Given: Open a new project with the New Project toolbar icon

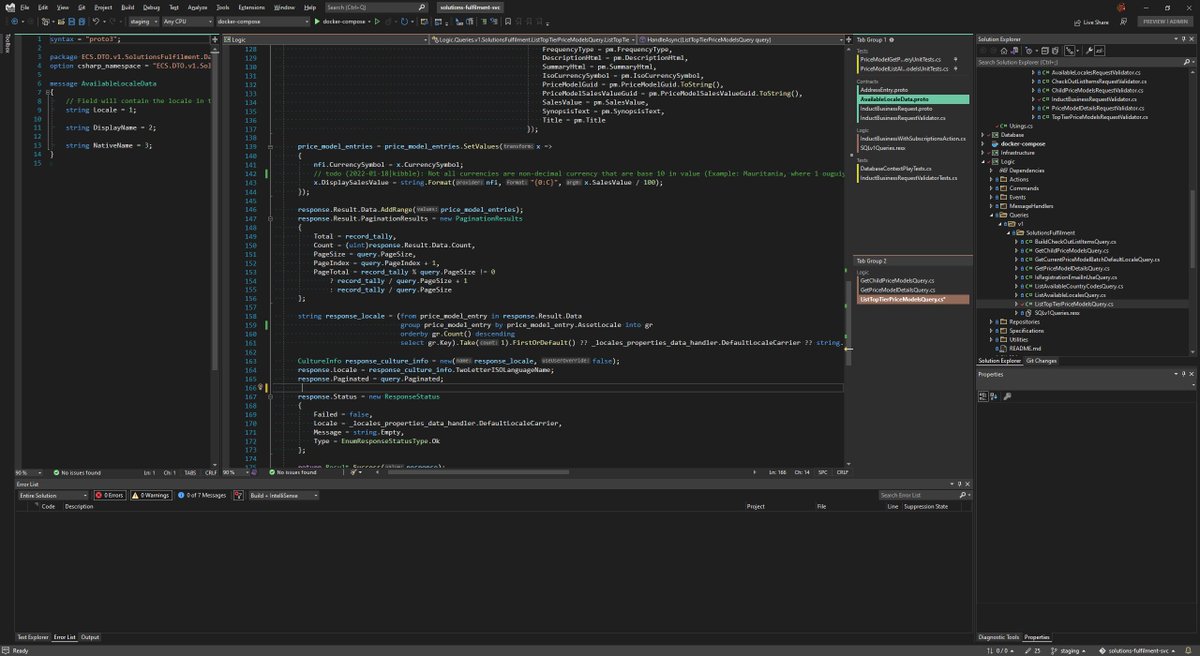Looking at the screenshot, I should (44, 20).
